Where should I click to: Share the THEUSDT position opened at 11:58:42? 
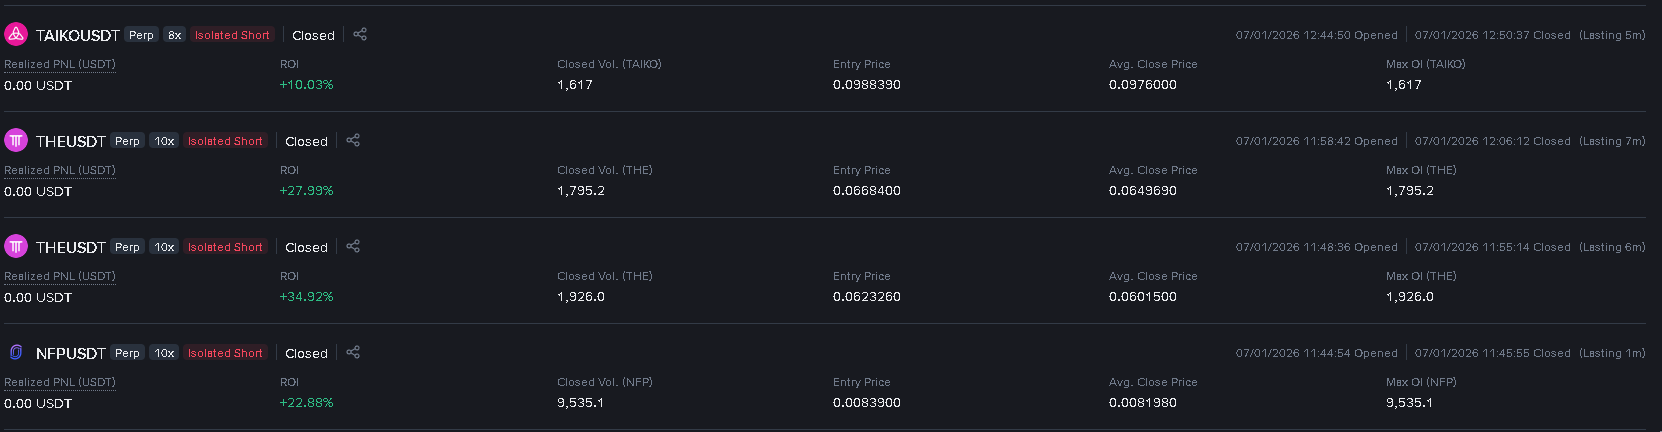coord(353,140)
